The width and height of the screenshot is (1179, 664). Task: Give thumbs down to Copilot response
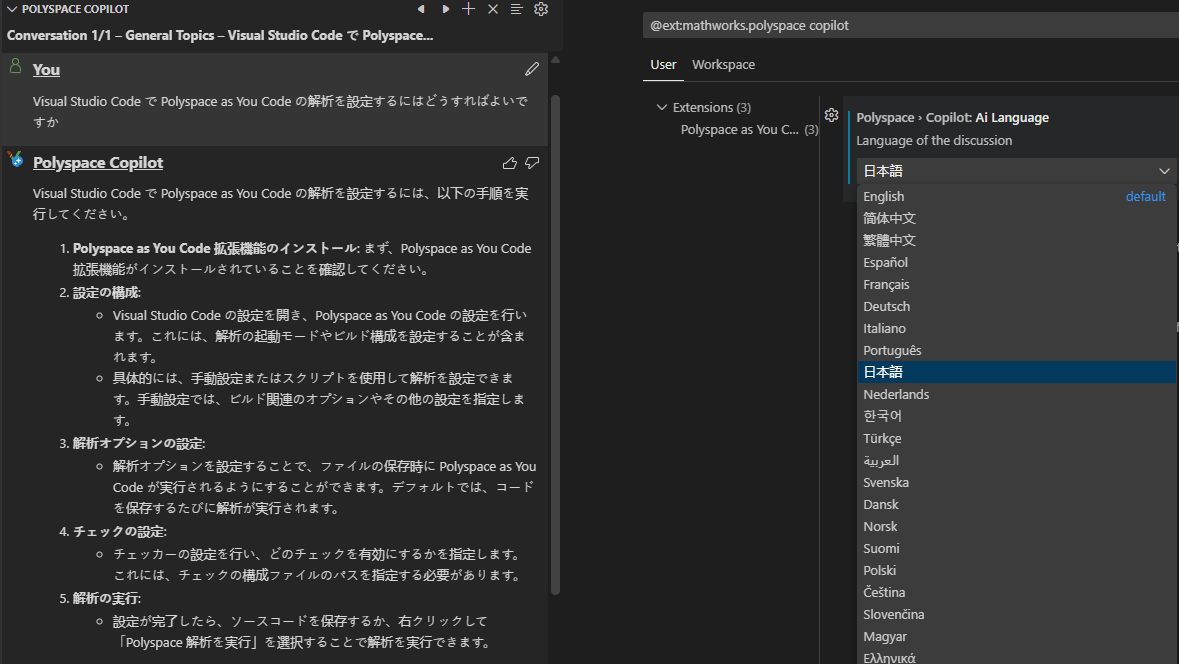(532, 163)
